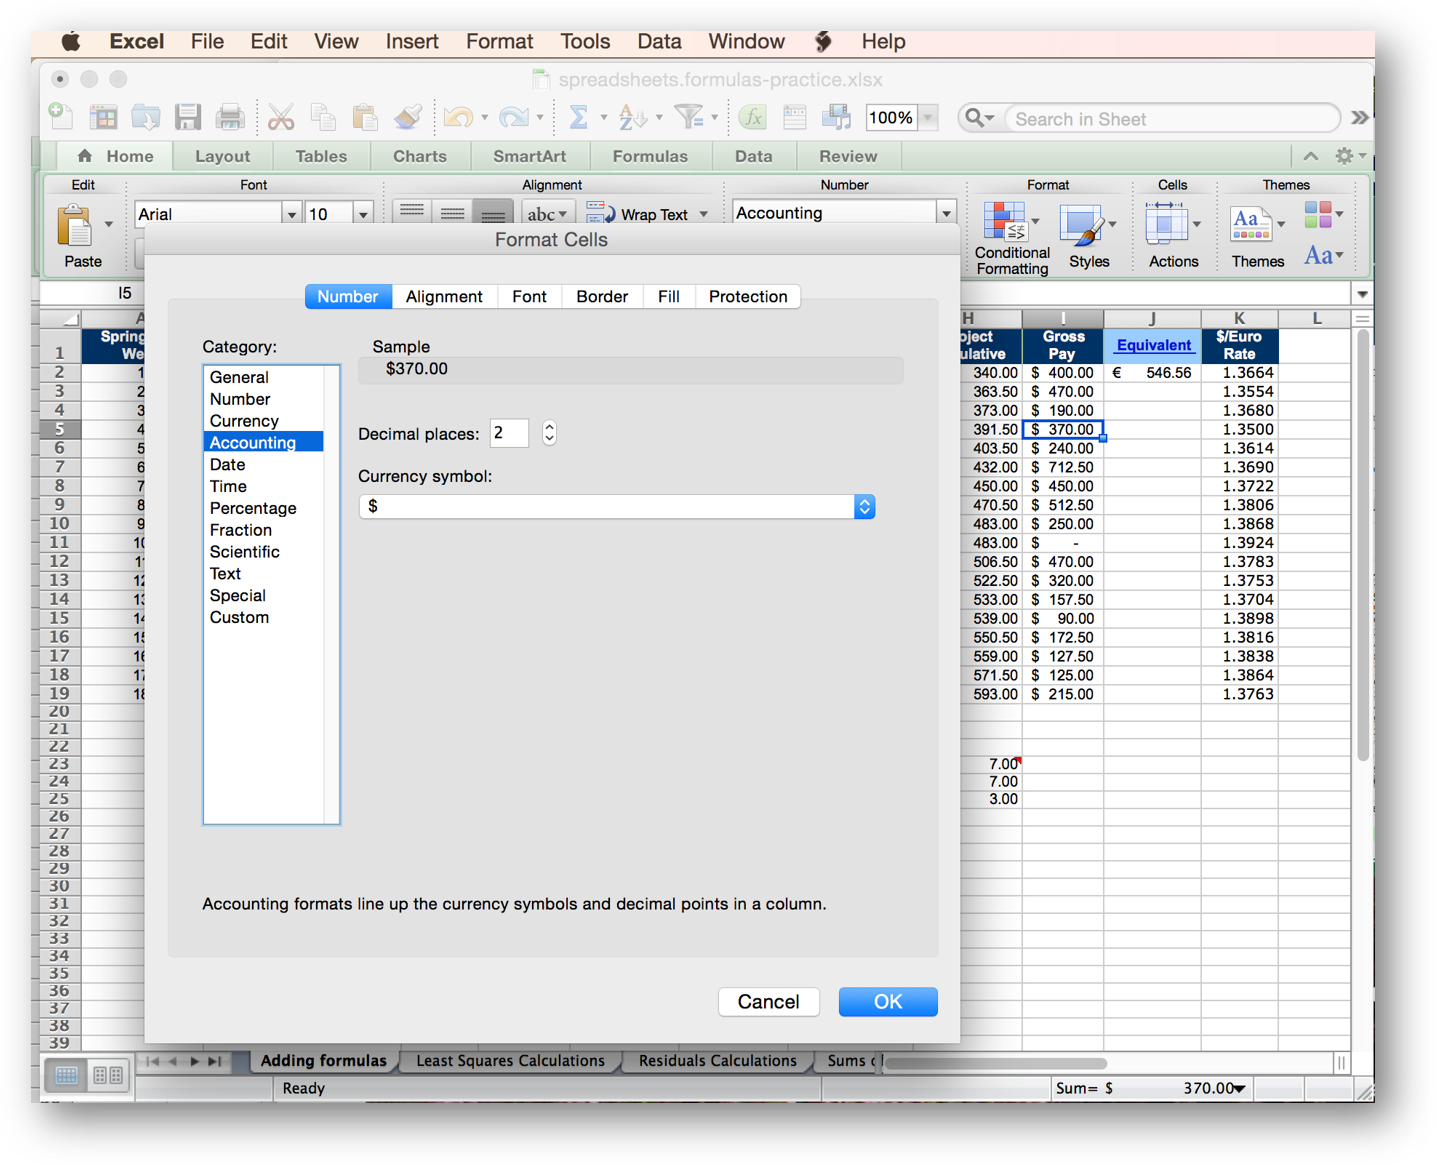Switch to Page Layout view in status bar
This screenshot has width=1437, height=1165.
point(108,1075)
